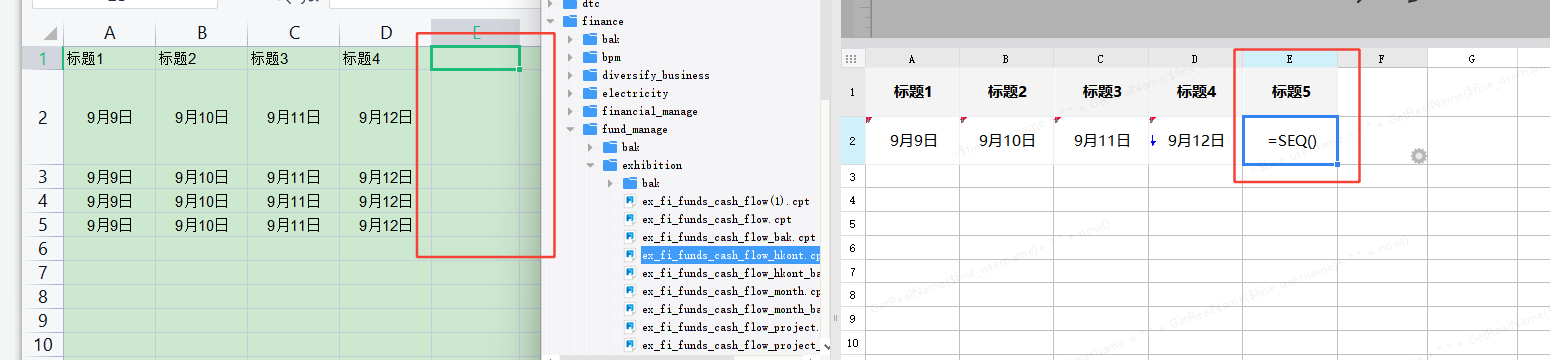Select column F header in right designer grid

(x=1382, y=59)
